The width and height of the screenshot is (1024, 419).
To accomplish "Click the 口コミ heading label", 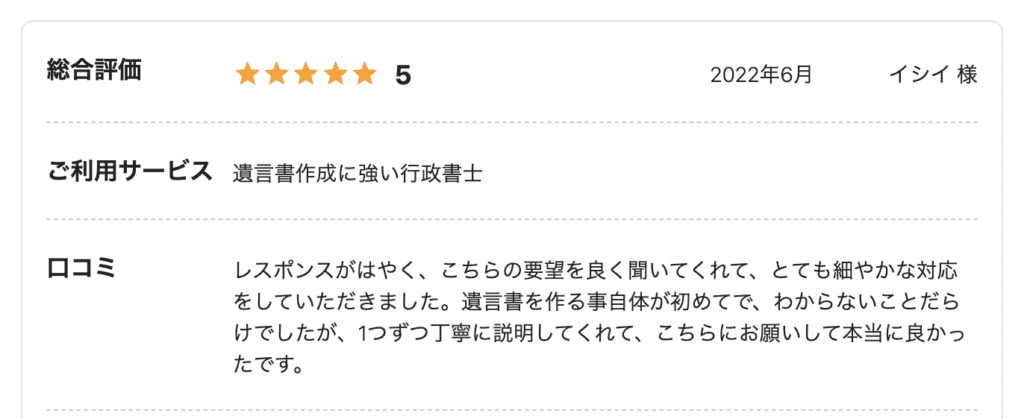I will (81, 268).
